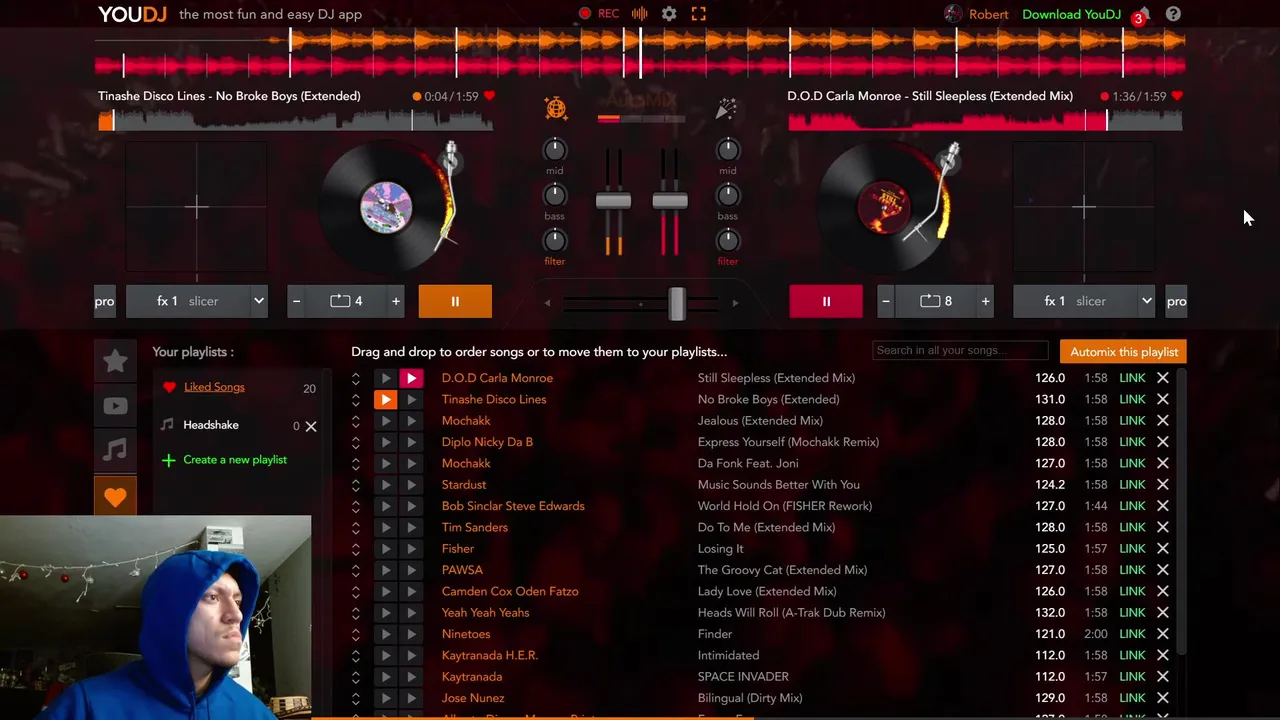Click right deck bass knob
Image resolution: width=1280 pixels, height=720 pixels.
click(x=727, y=195)
